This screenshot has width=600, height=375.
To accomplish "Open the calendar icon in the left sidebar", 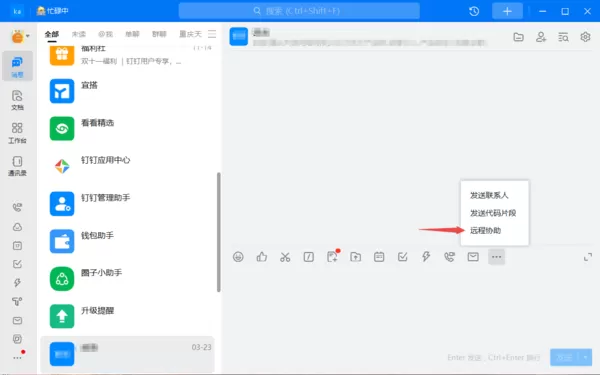I will [17, 245].
